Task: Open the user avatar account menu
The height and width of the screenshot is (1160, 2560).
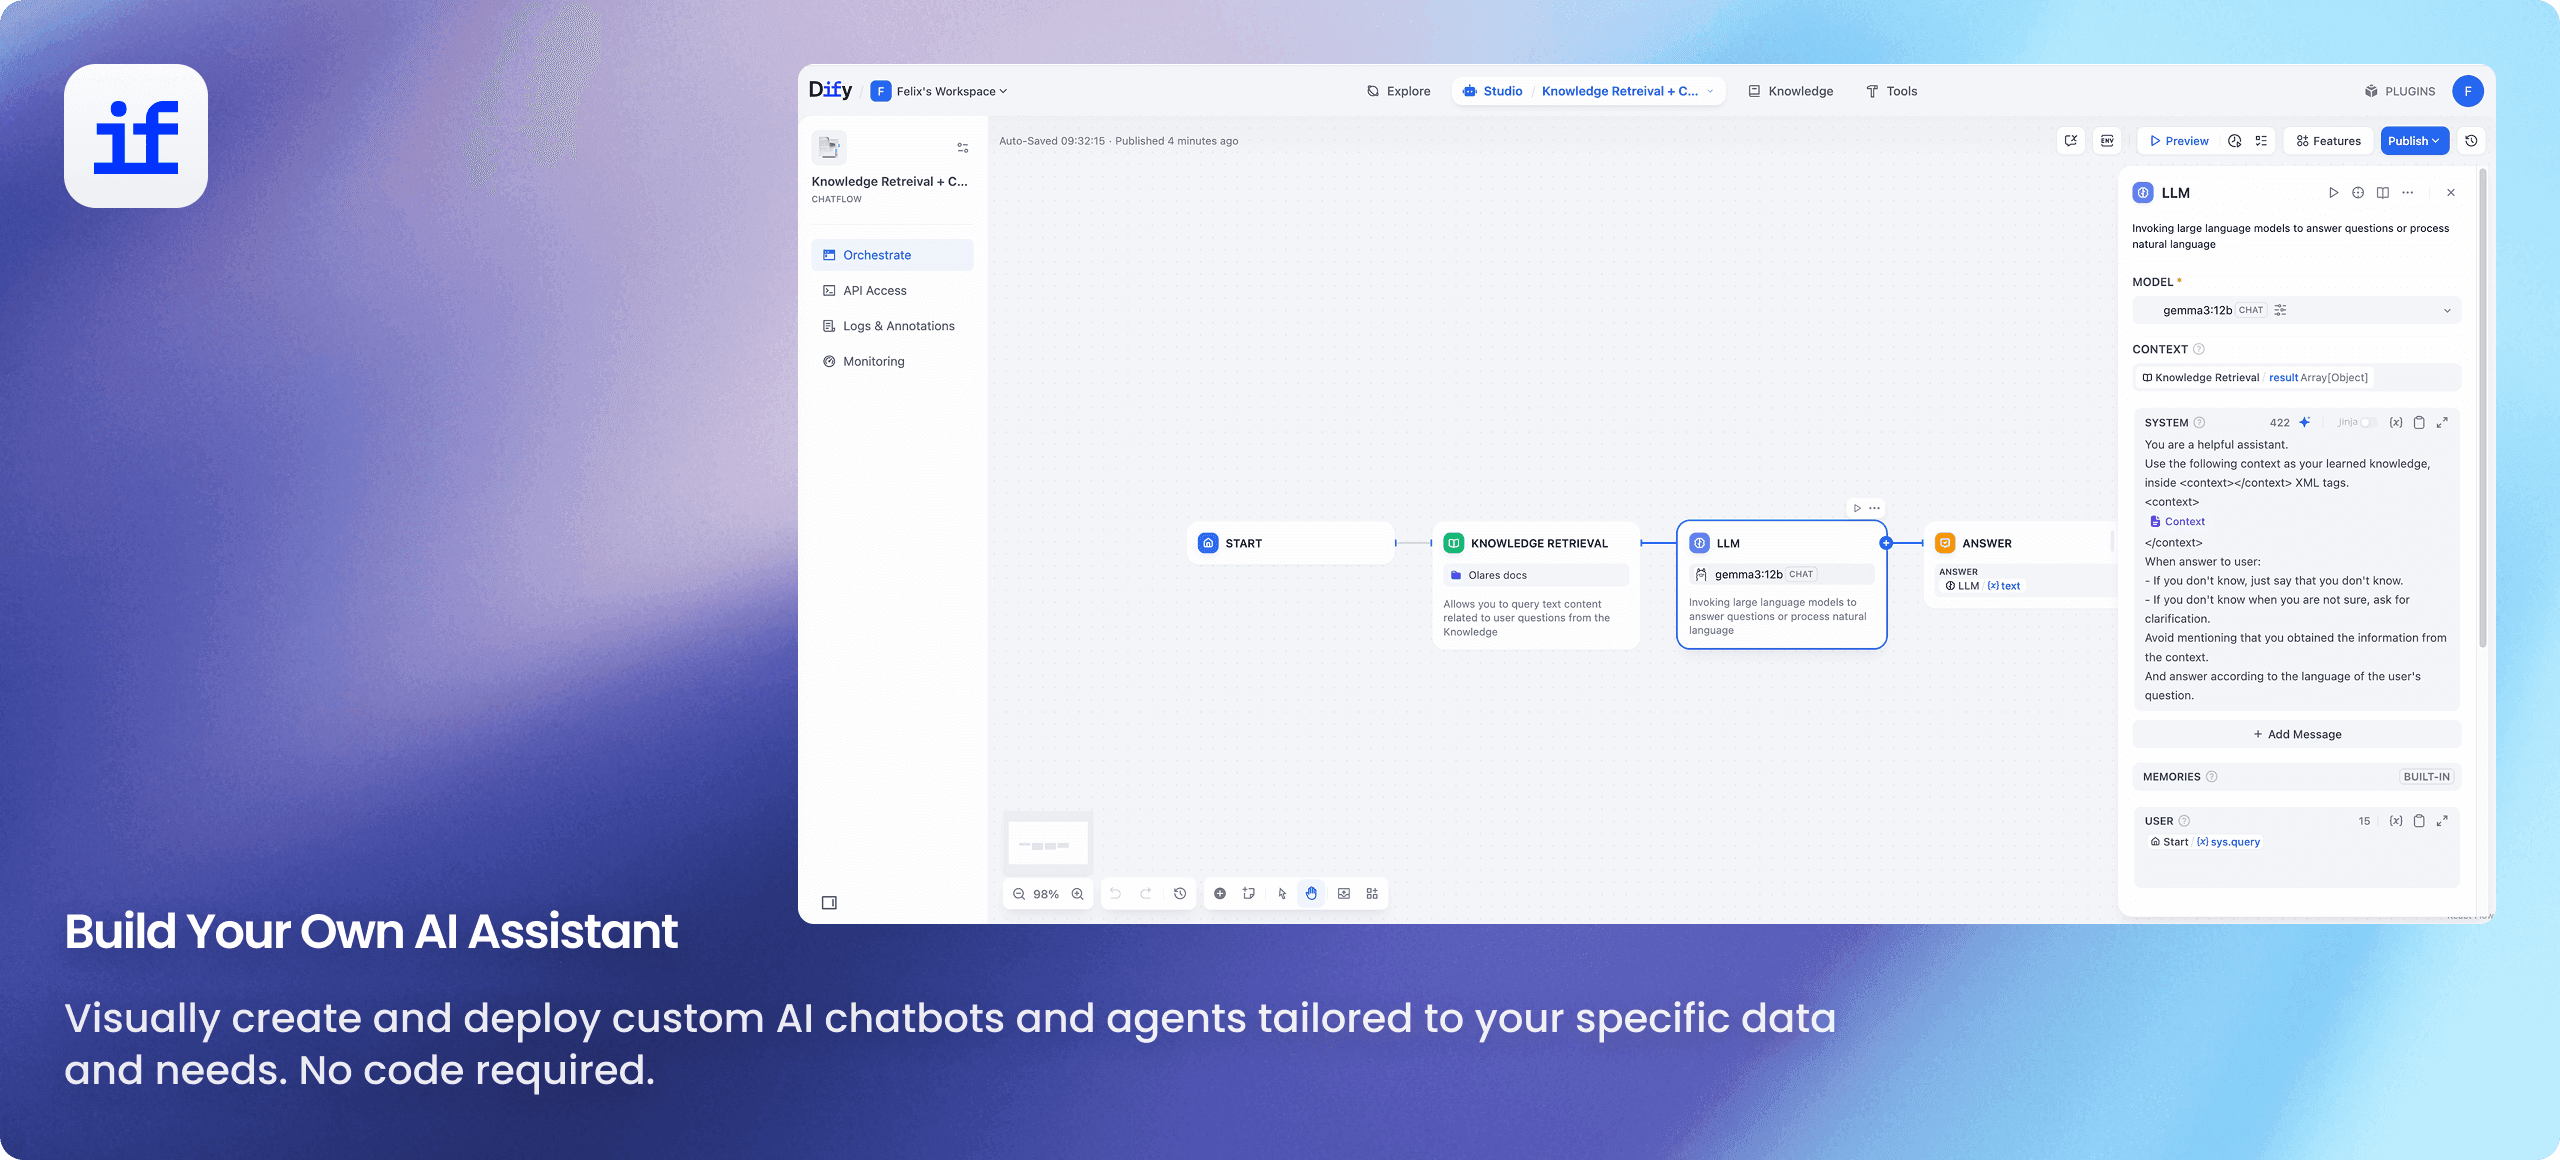Action: coord(2468,91)
